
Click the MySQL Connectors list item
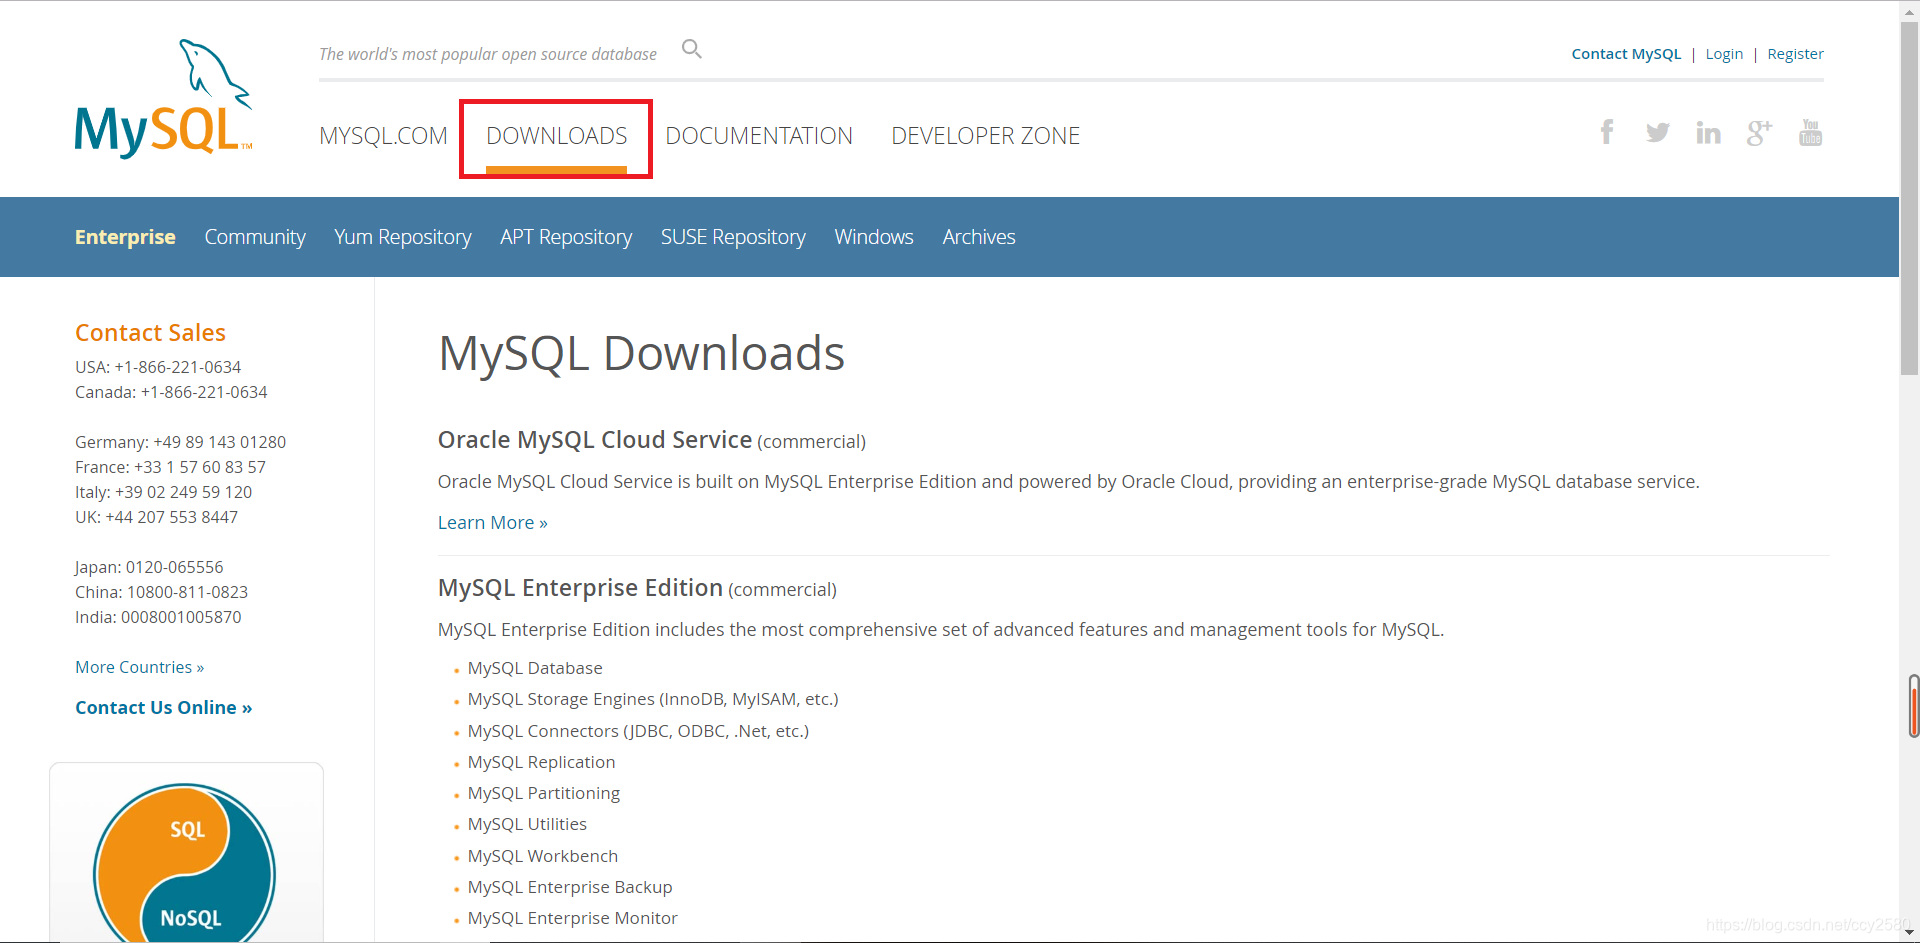pos(638,731)
